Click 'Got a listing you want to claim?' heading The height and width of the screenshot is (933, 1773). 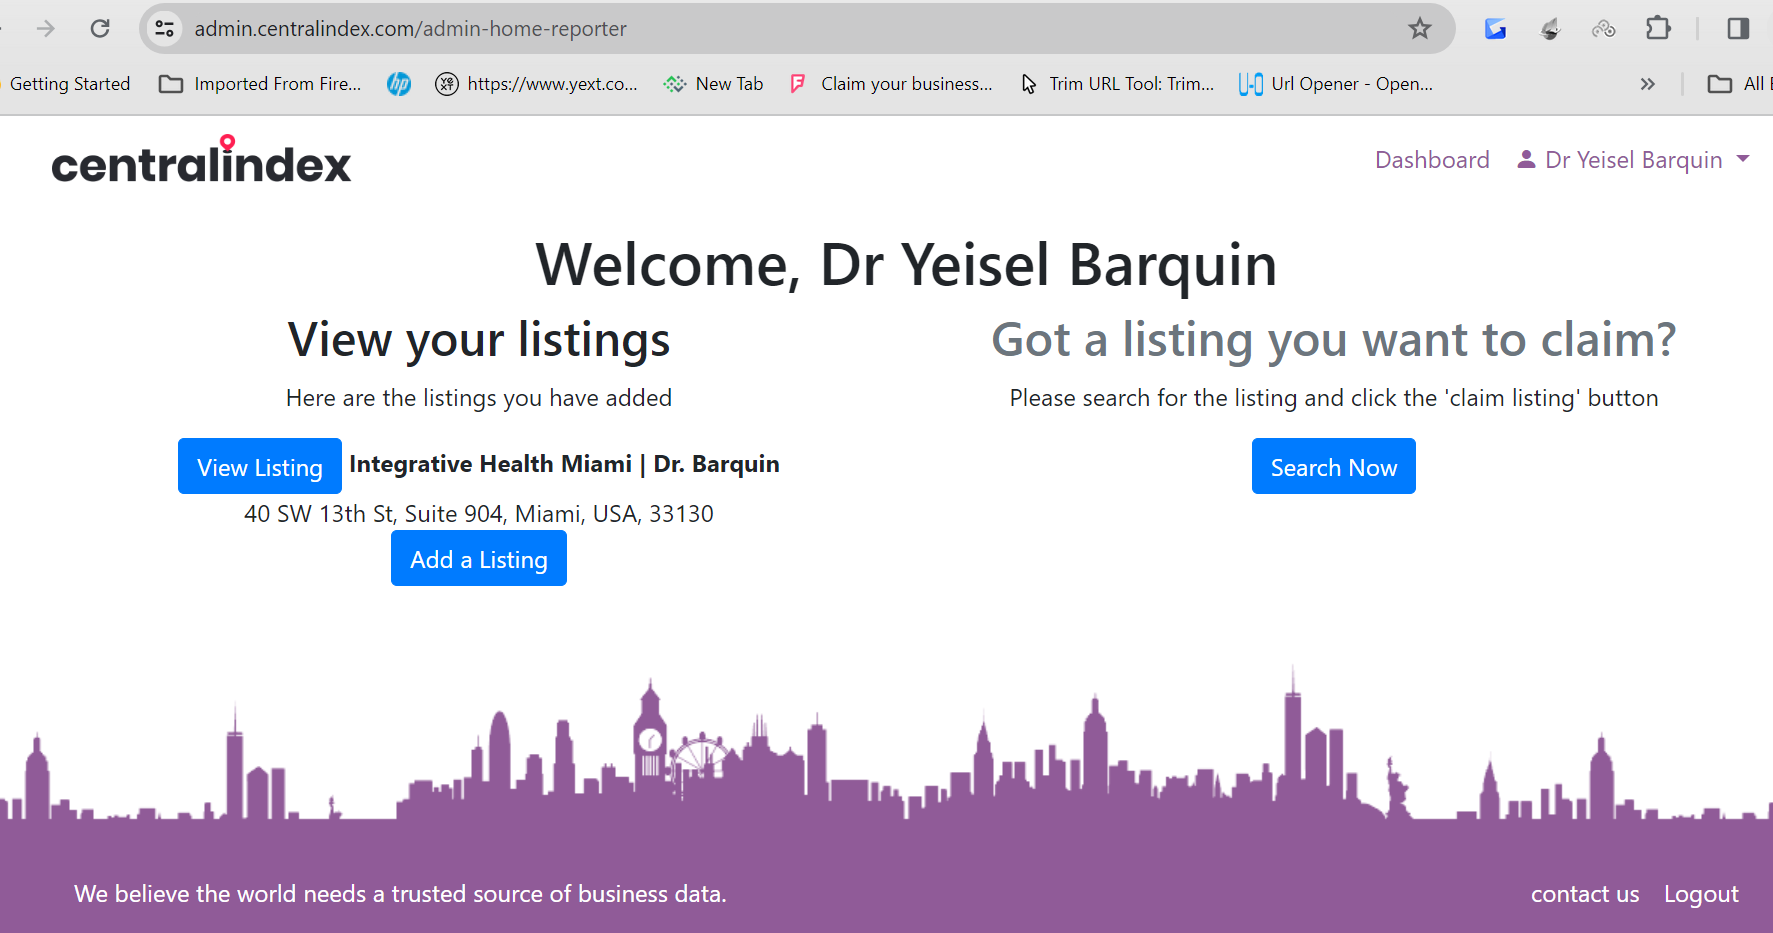coord(1334,340)
